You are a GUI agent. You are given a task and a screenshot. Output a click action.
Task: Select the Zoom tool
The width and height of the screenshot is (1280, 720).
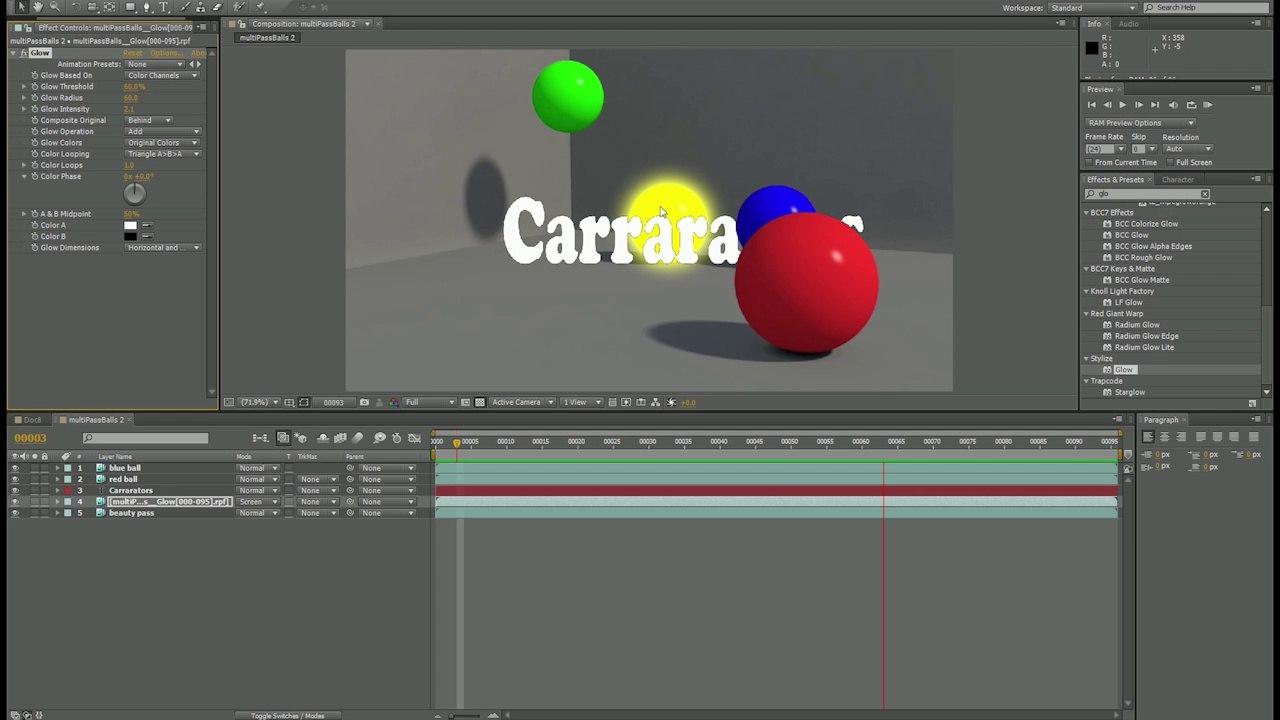pyautogui.click(x=54, y=7)
